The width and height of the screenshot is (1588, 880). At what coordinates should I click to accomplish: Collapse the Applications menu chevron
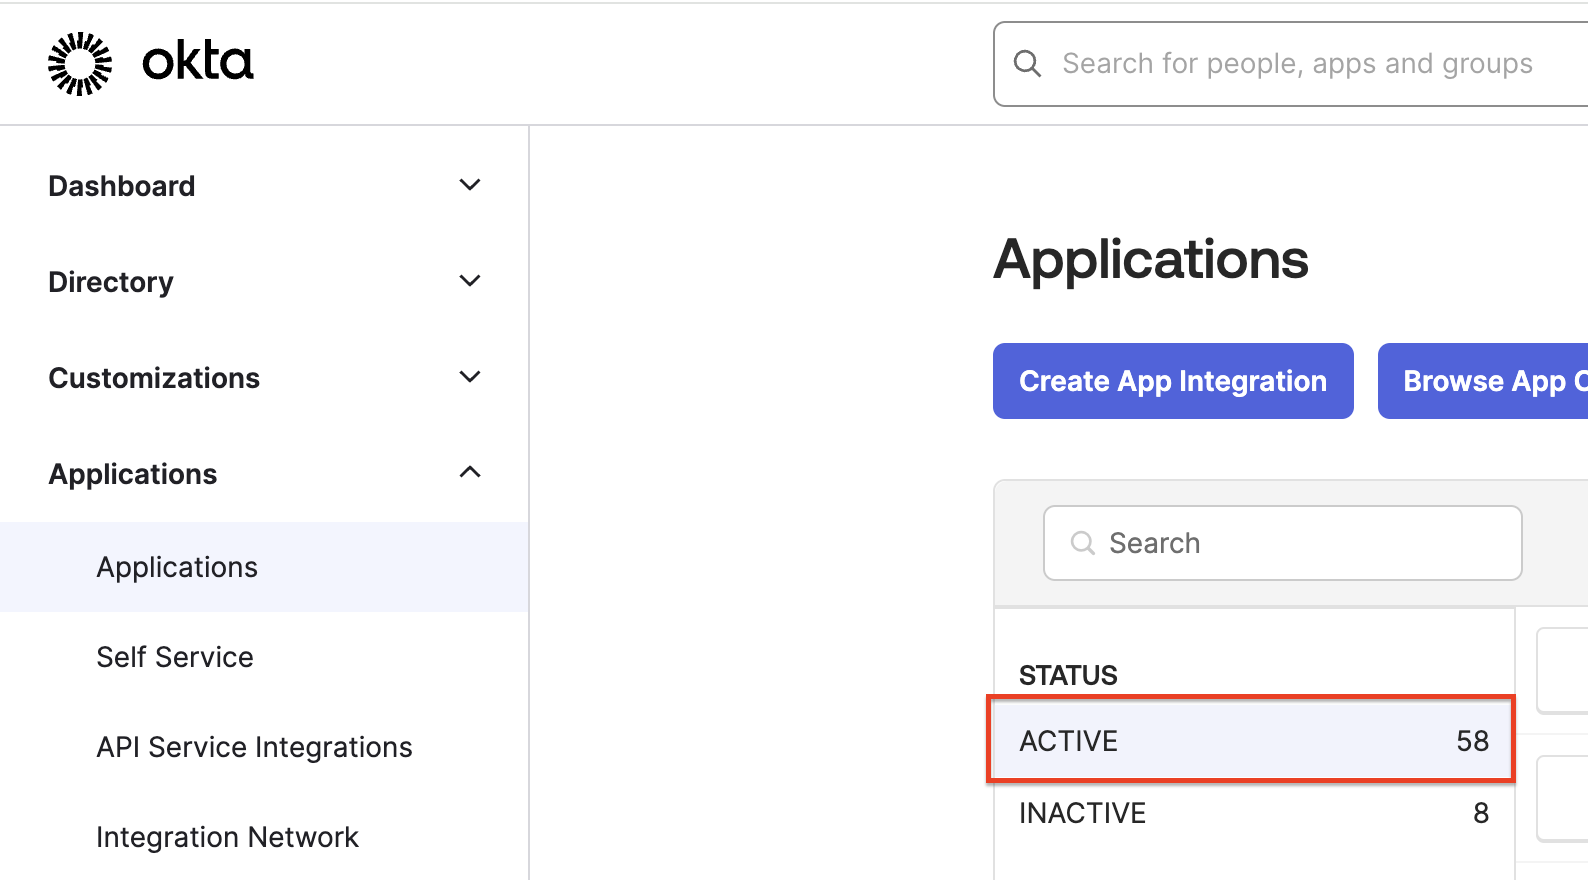[x=470, y=472]
